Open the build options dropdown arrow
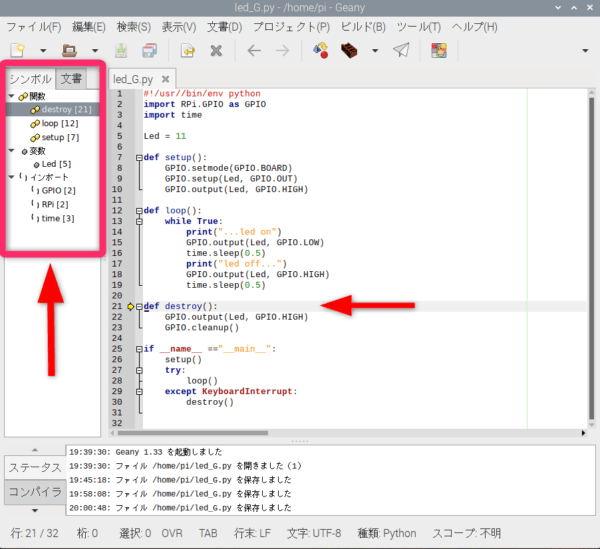Screen dimensions: 600x549 [375, 50]
